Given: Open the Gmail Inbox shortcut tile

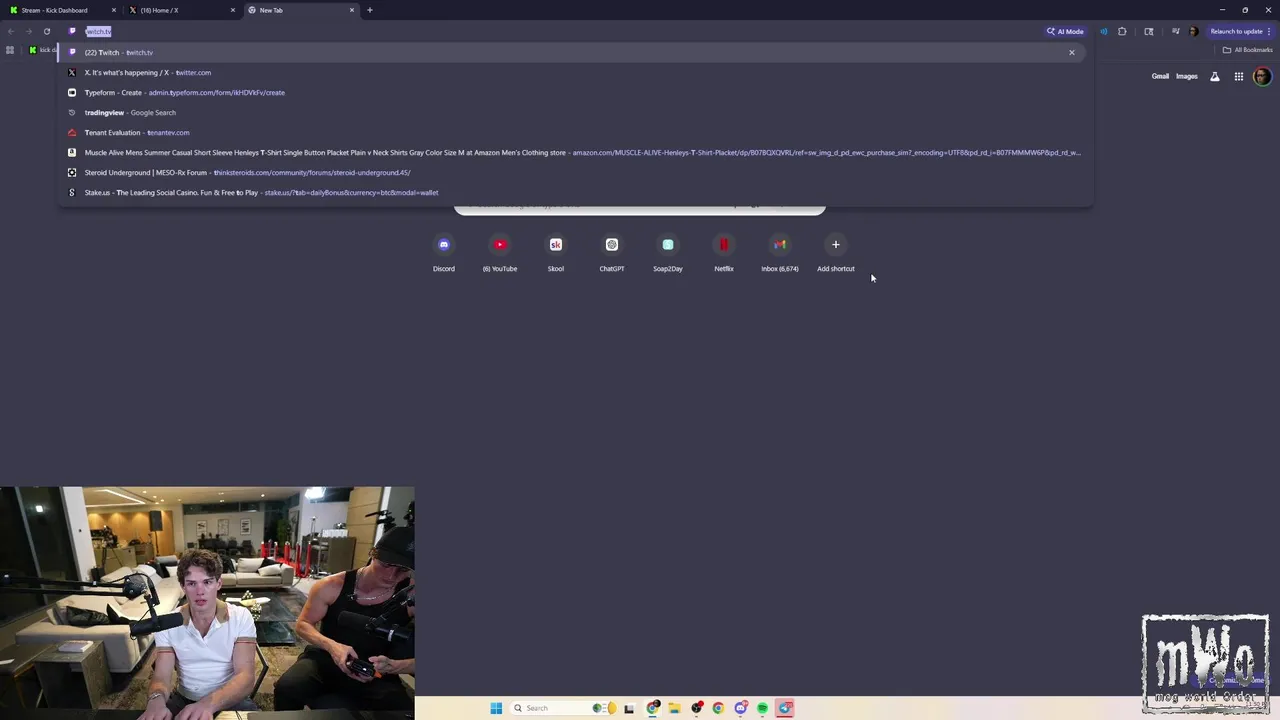Looking at the screenshot, I should pos(780,252).
